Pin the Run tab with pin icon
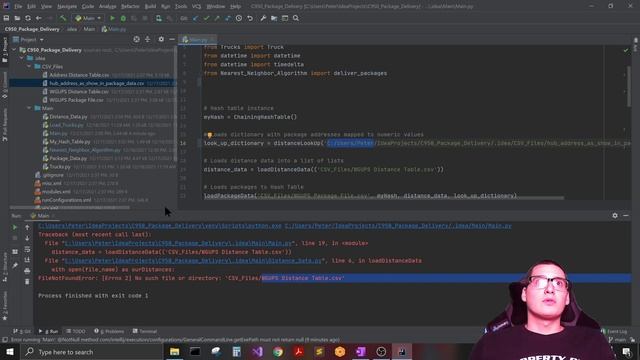The width and height of the screenshot is (640, 360). [x=15, y=266]
